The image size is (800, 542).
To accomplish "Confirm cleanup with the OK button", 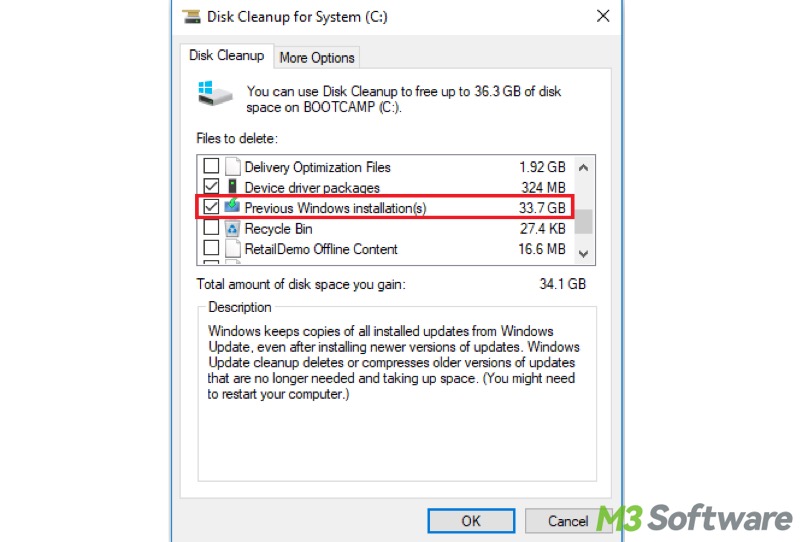I will click(471, 521).
